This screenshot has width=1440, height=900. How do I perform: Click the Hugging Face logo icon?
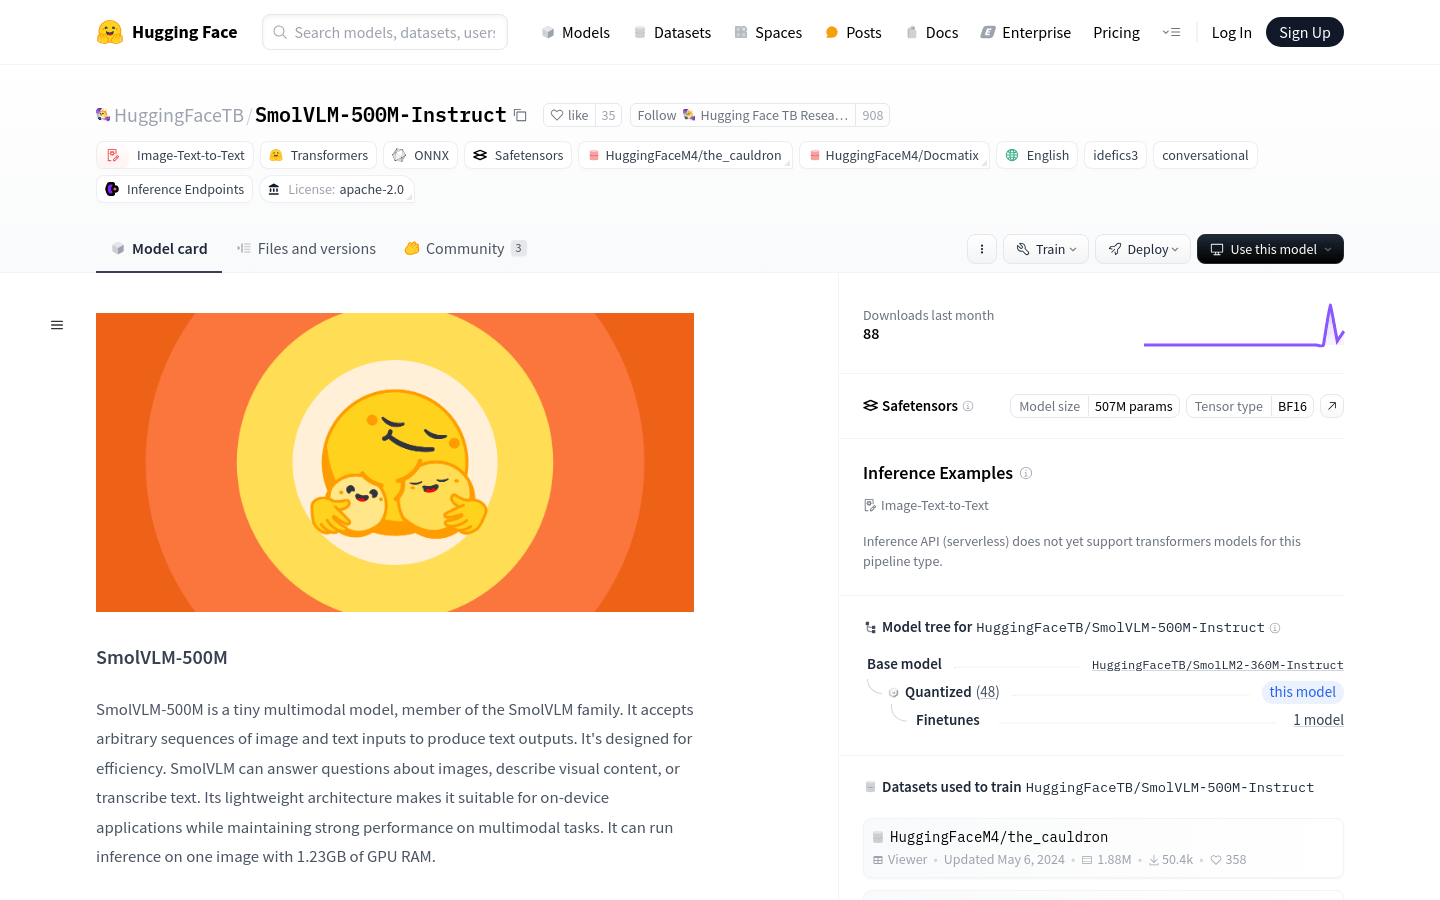tap(110, 32)
